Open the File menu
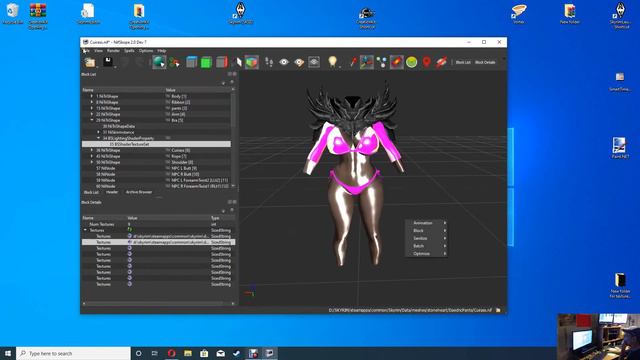Image resolution: width=640 pixels, height=360 pixels. point(86,51)
